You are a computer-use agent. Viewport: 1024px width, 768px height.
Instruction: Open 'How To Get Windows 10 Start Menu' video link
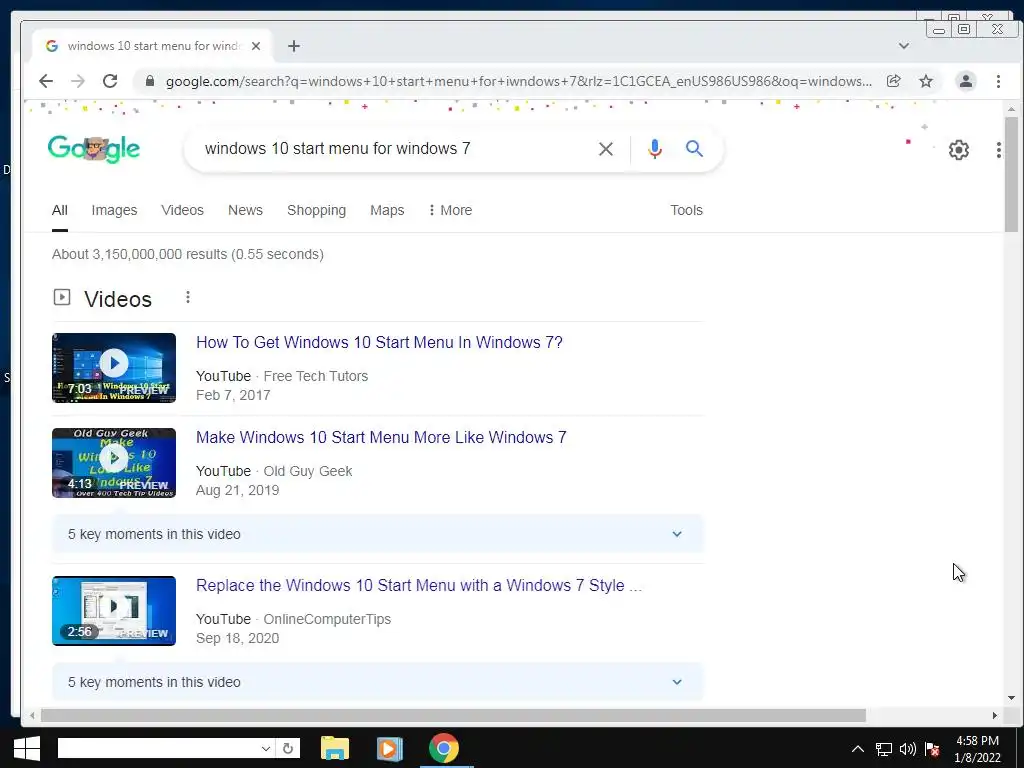(x=379, y=342)
